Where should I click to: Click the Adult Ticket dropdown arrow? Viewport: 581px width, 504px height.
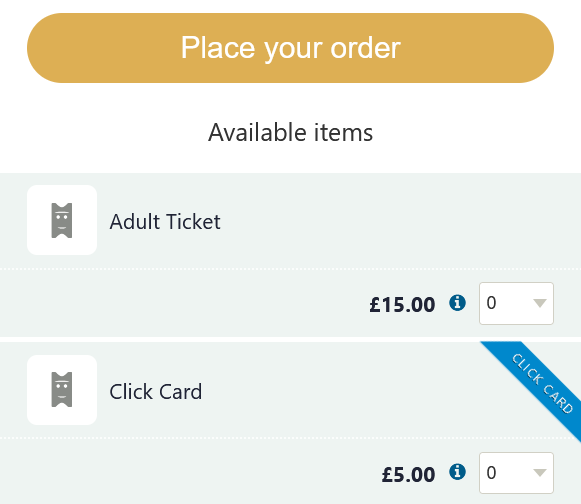click(540, 304)
